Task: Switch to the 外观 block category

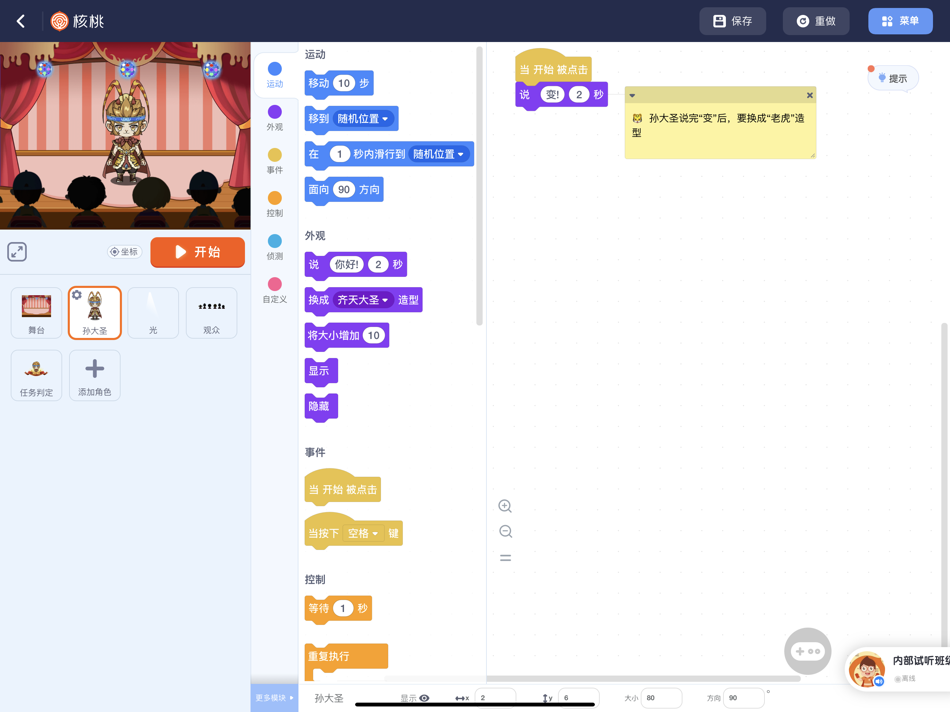Action: [274, 118]
